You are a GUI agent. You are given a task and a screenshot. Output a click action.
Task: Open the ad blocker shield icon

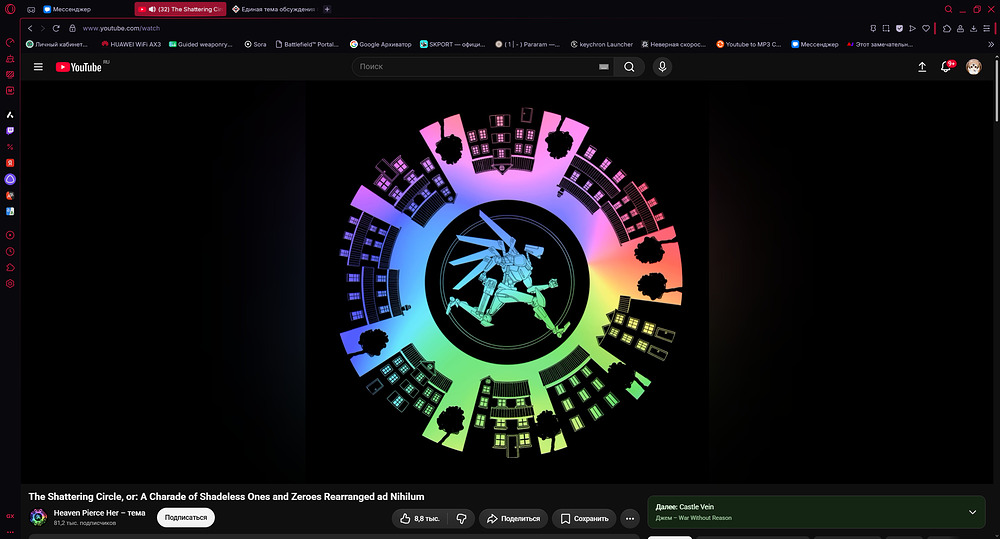point(899,28)
